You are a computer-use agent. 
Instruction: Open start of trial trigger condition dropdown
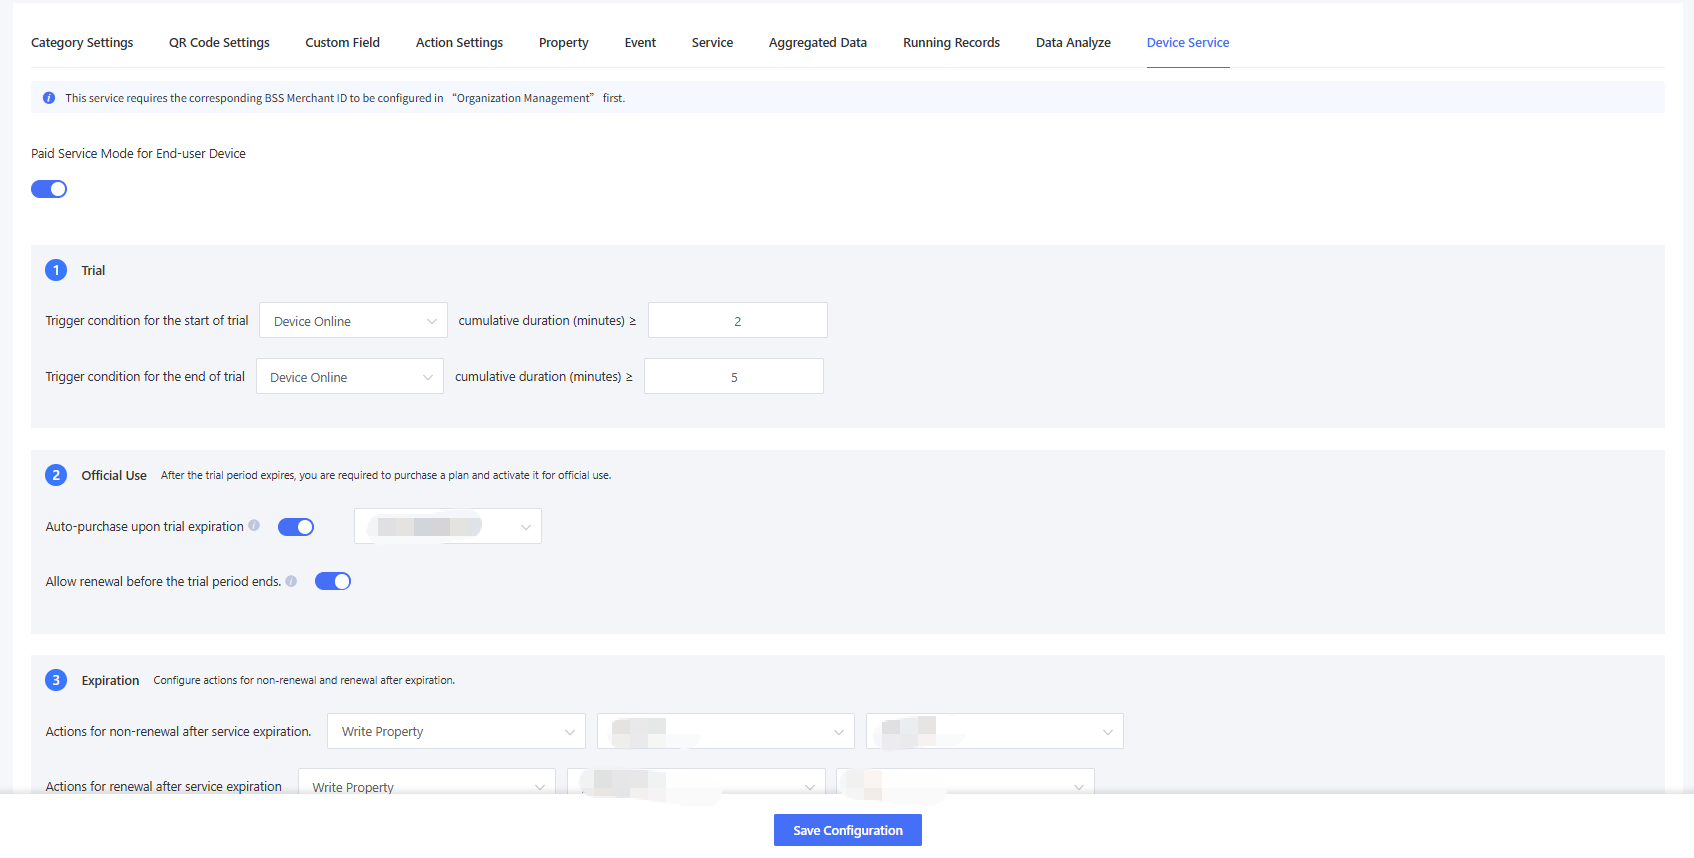coord(353,321)
